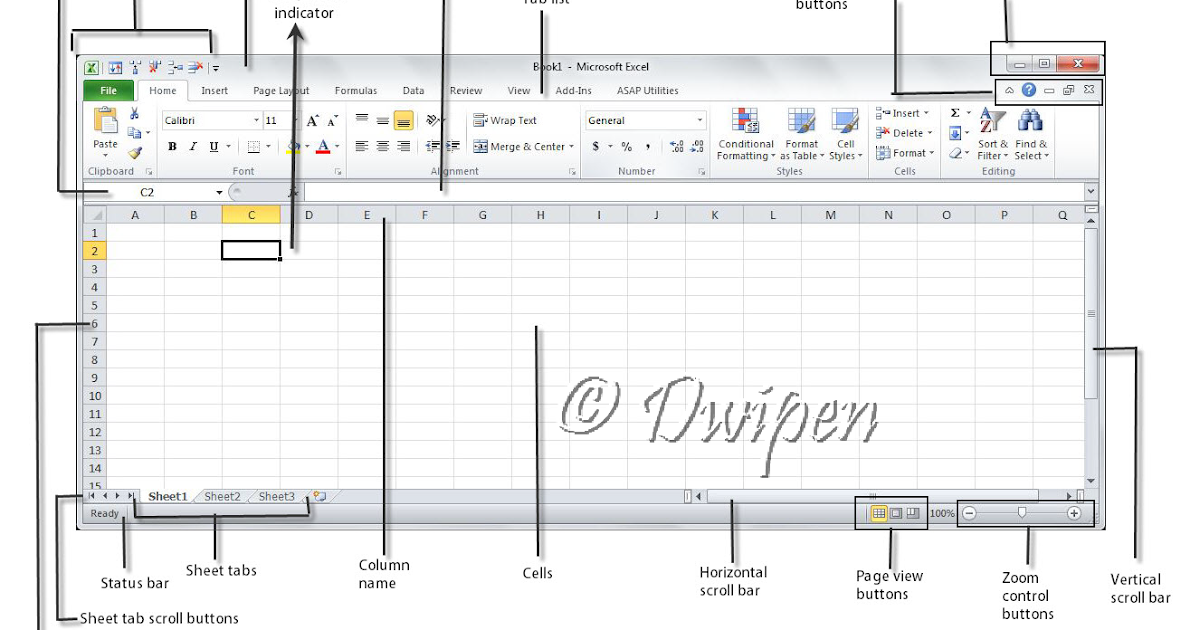The width and height of the screenshot is (1200, 630).
Task: Apply the Percent Style icon
Action: [625, 146]
